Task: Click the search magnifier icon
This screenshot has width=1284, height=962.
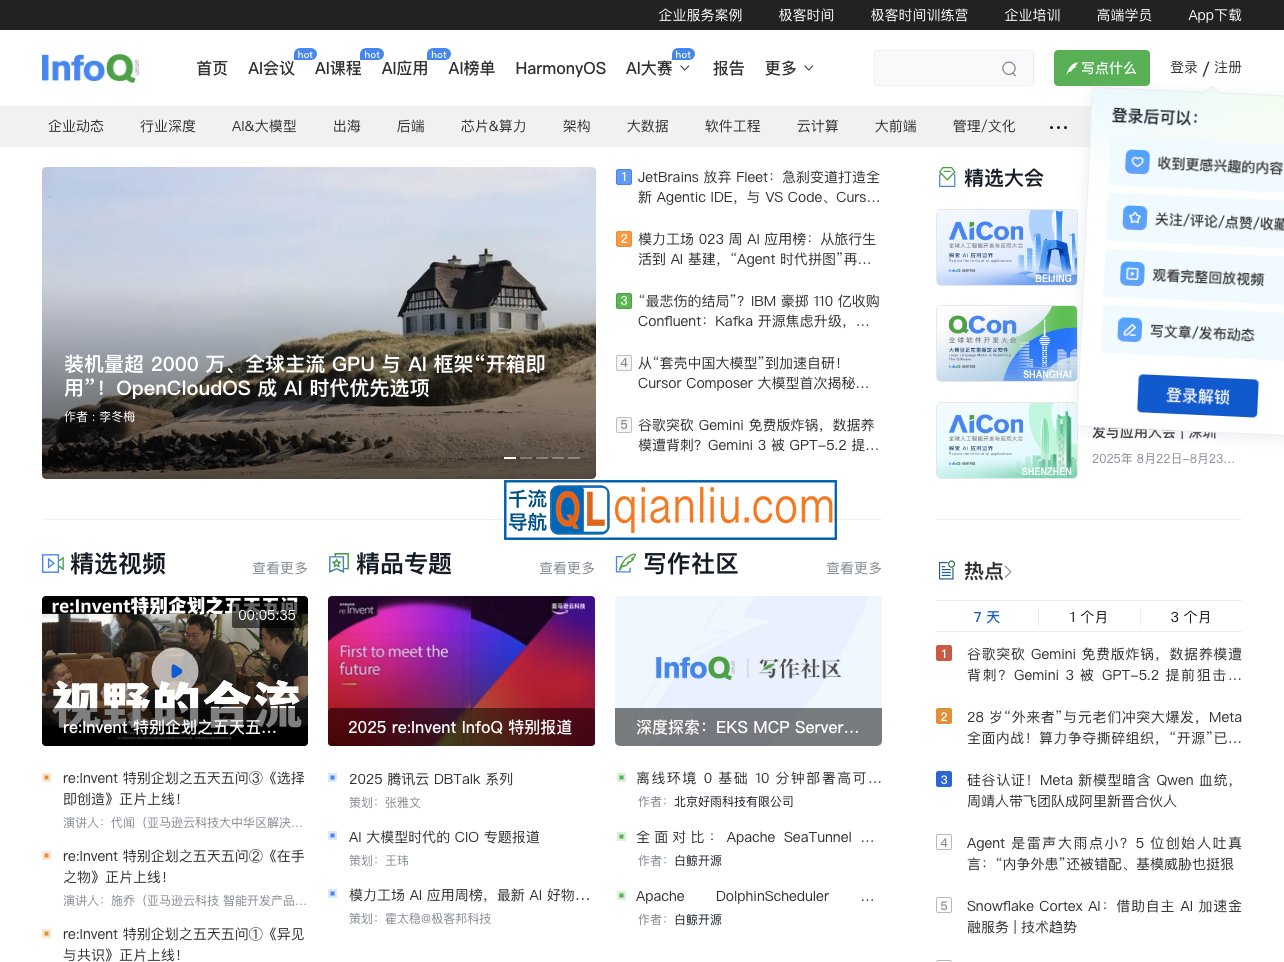Action: point(1009,69)
